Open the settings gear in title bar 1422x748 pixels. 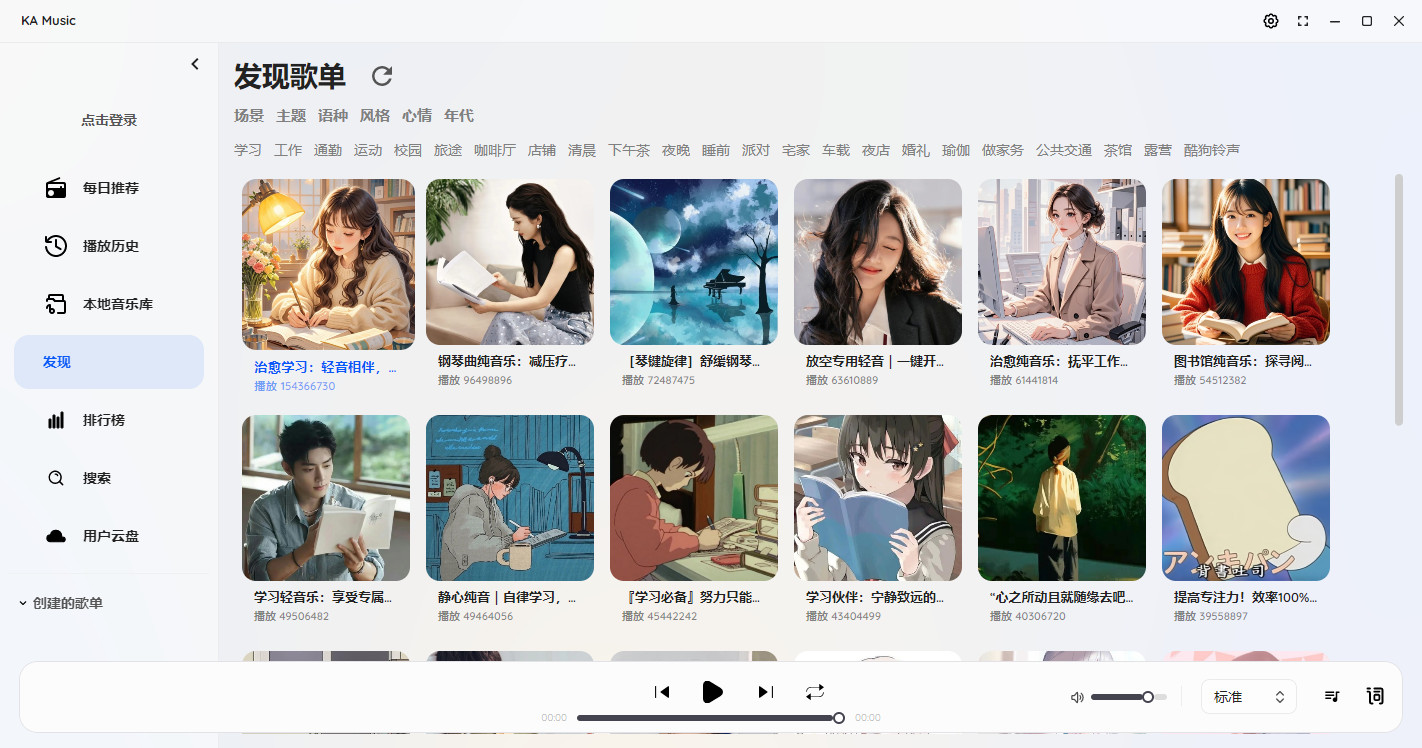point(1271,21)
